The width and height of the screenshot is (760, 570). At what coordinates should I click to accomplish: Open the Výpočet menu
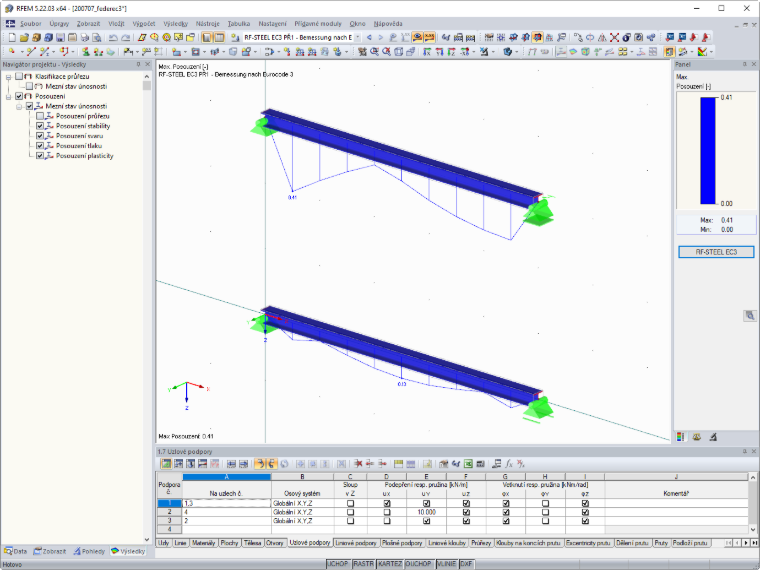(144, 23)
